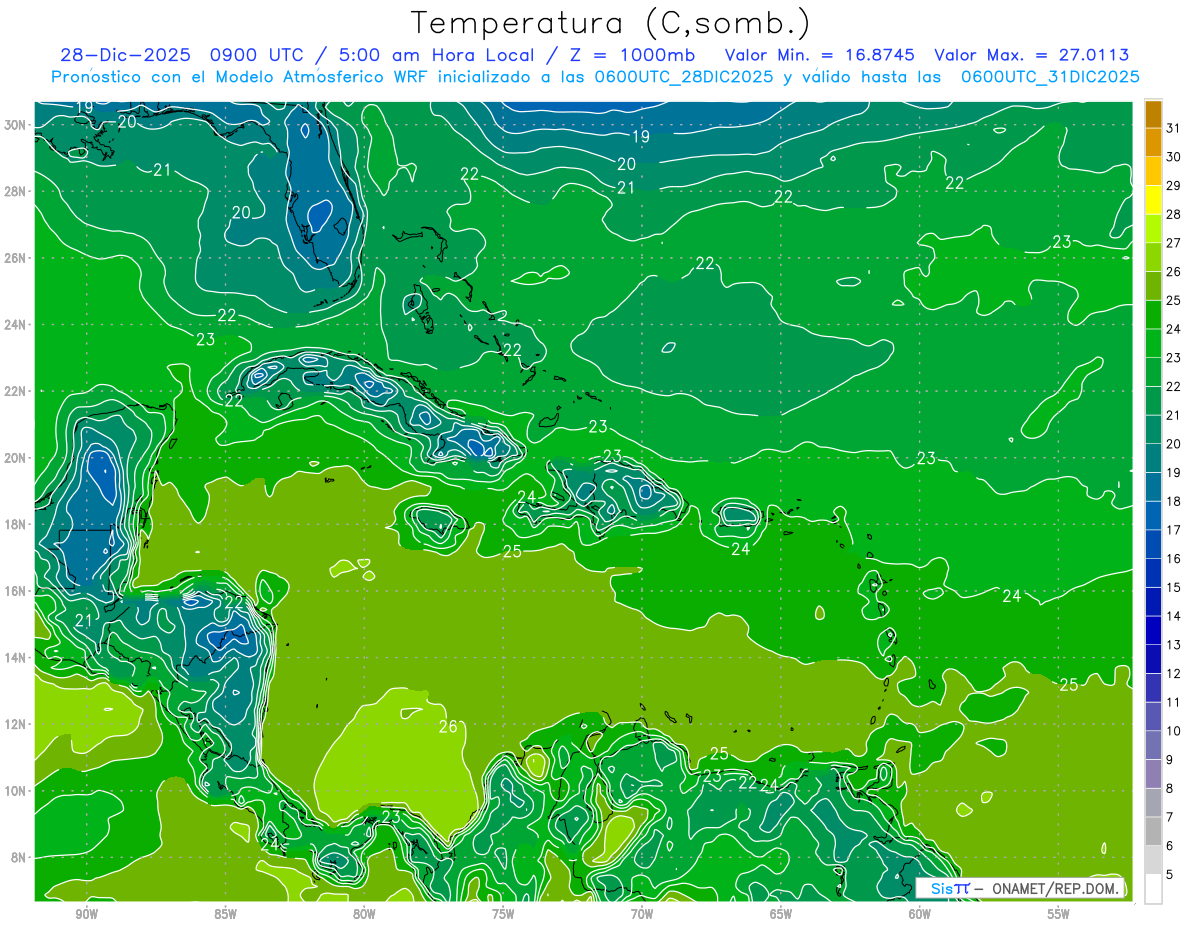Click the color scale label "28"
This screenshot has height=927, width=1200.
pos(1174,214)
